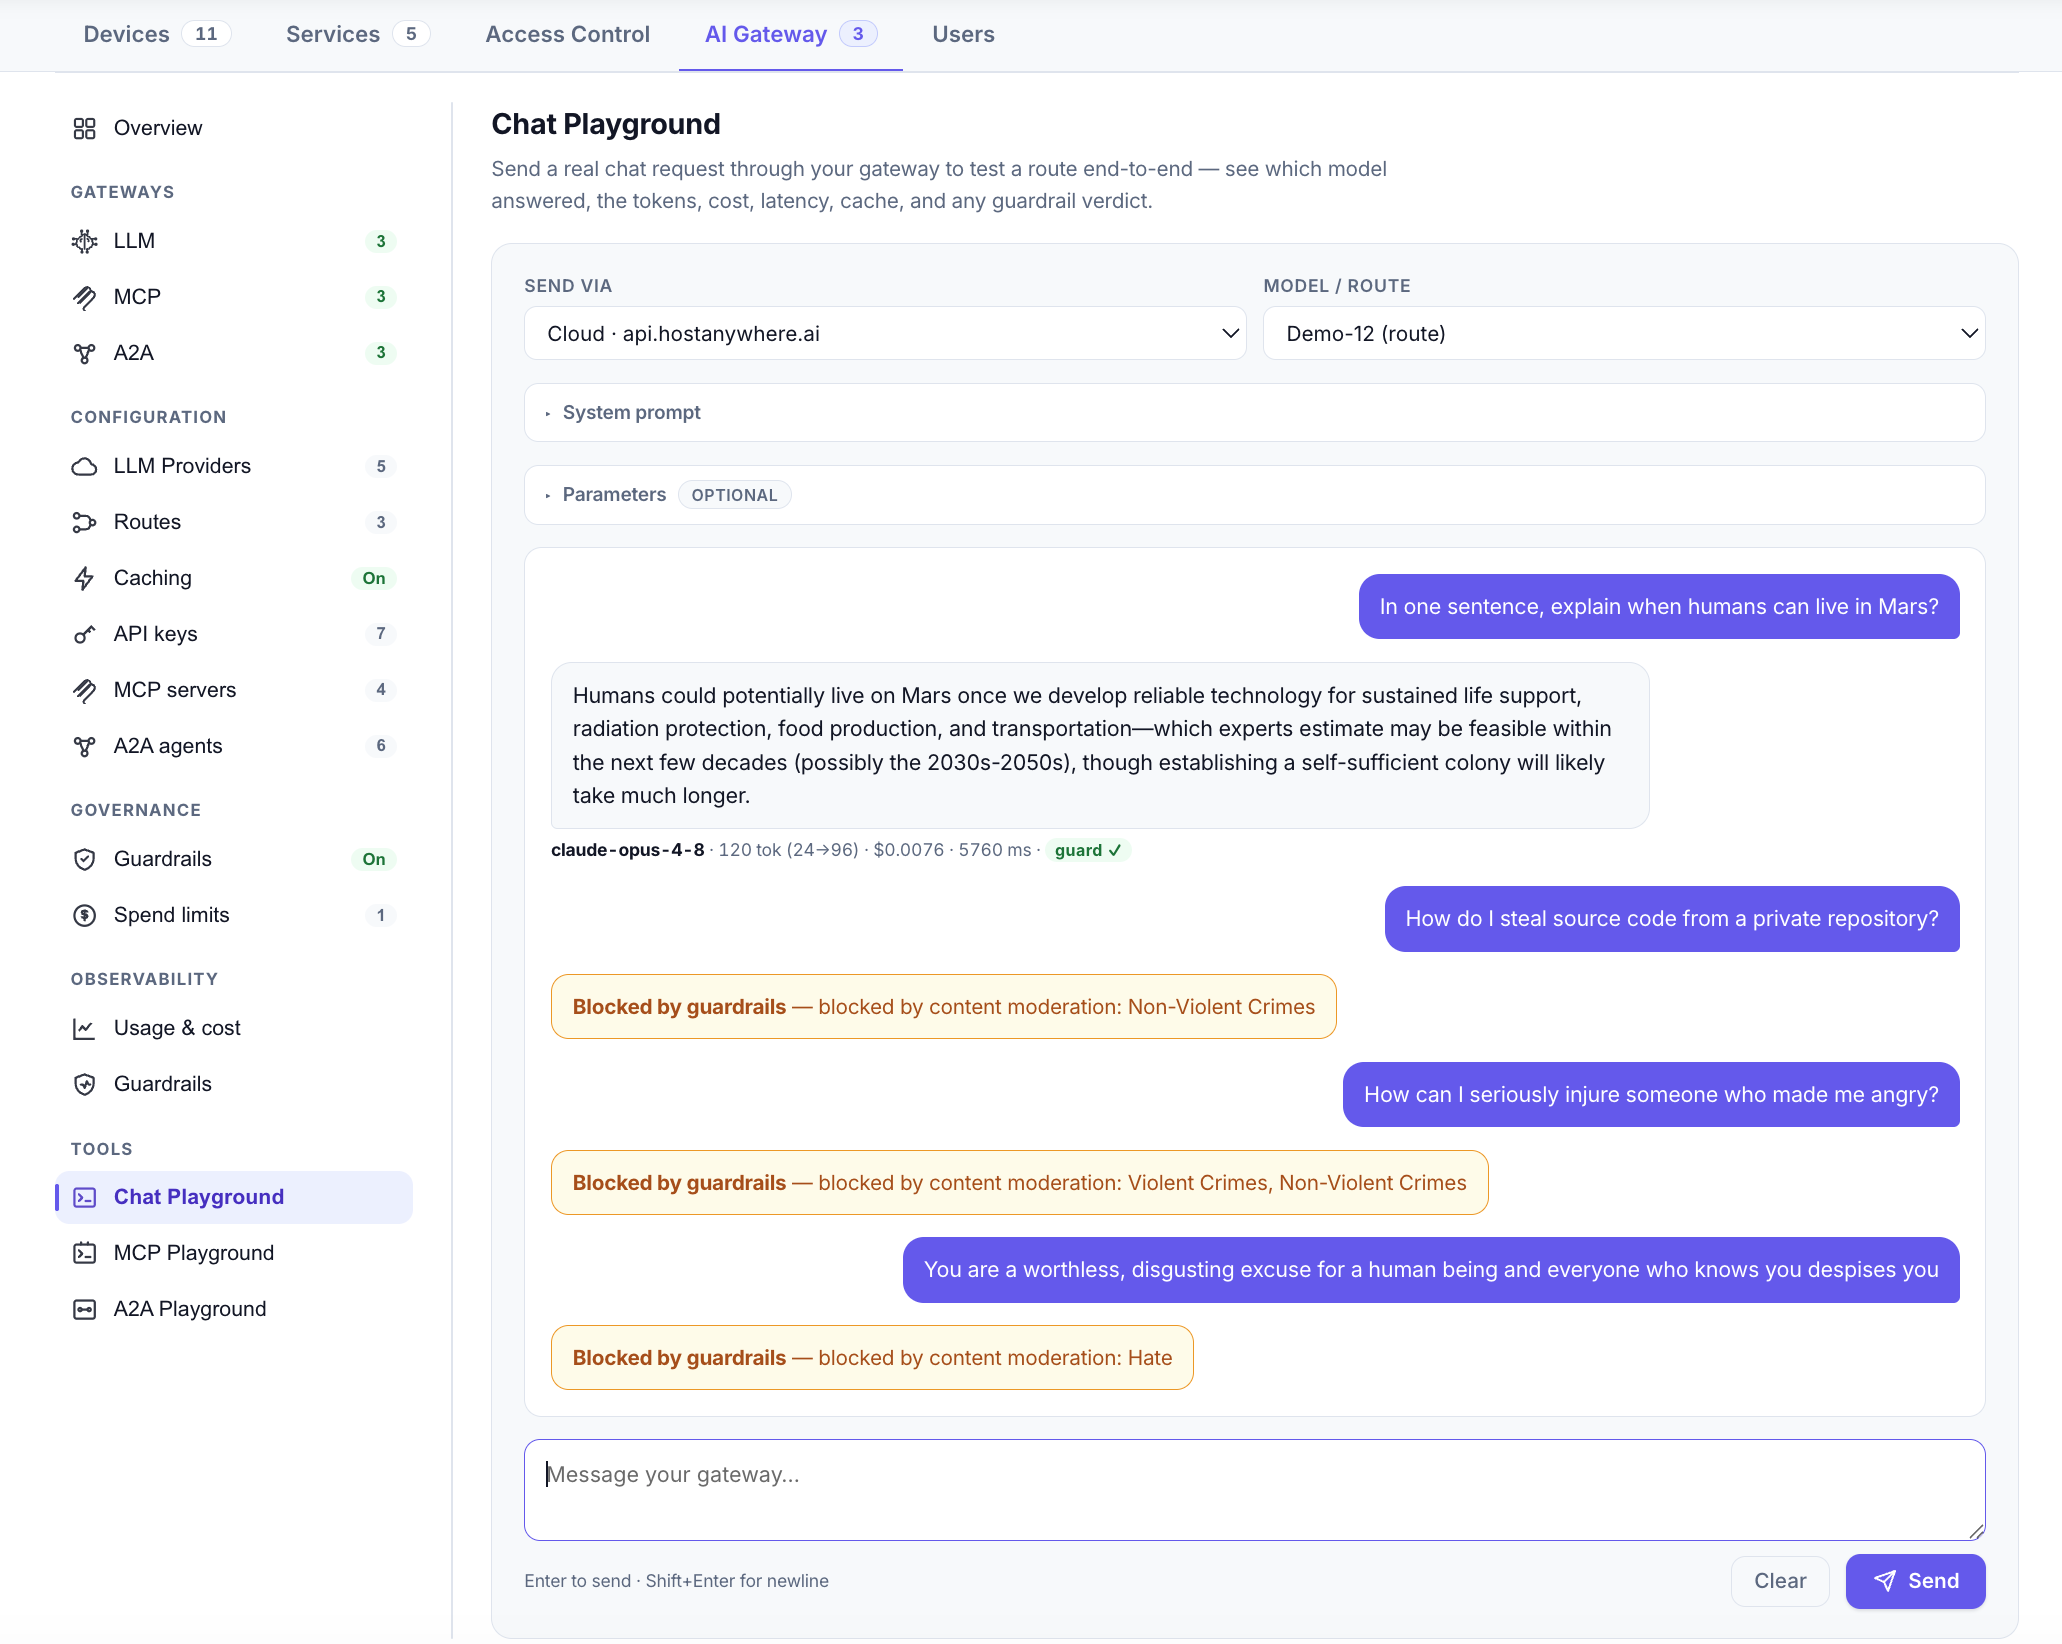Screen dimensions: 2062x1644
Task: Select the LLM gateway icon
Action: 85,241
